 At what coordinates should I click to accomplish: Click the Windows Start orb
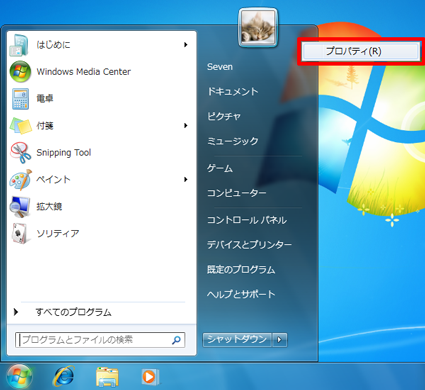pos(20,377)
